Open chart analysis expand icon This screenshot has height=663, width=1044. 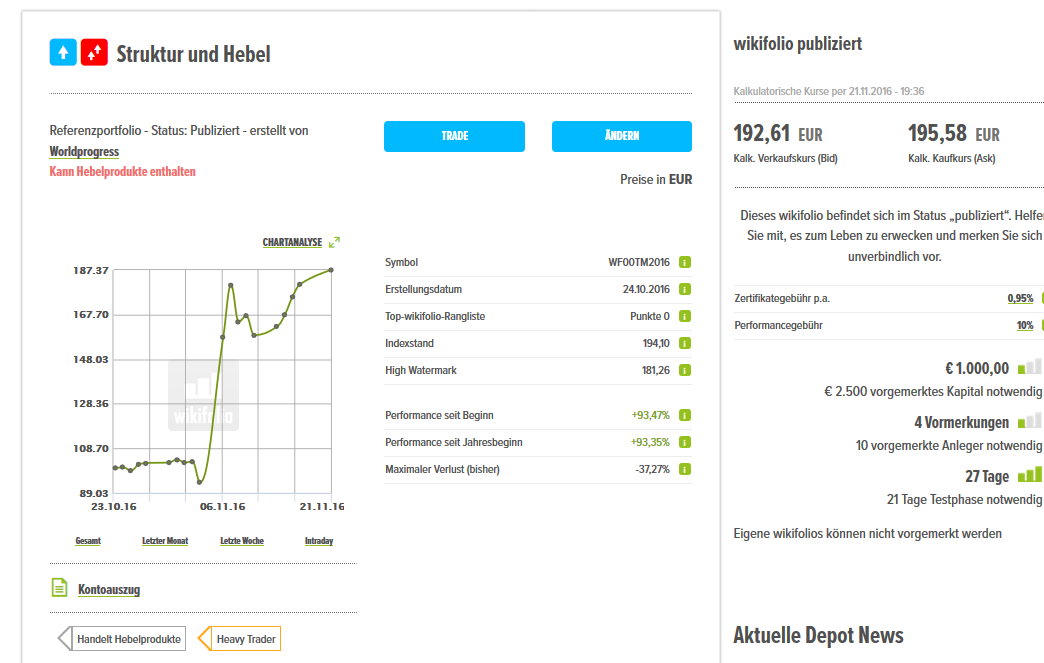point(335,242)
